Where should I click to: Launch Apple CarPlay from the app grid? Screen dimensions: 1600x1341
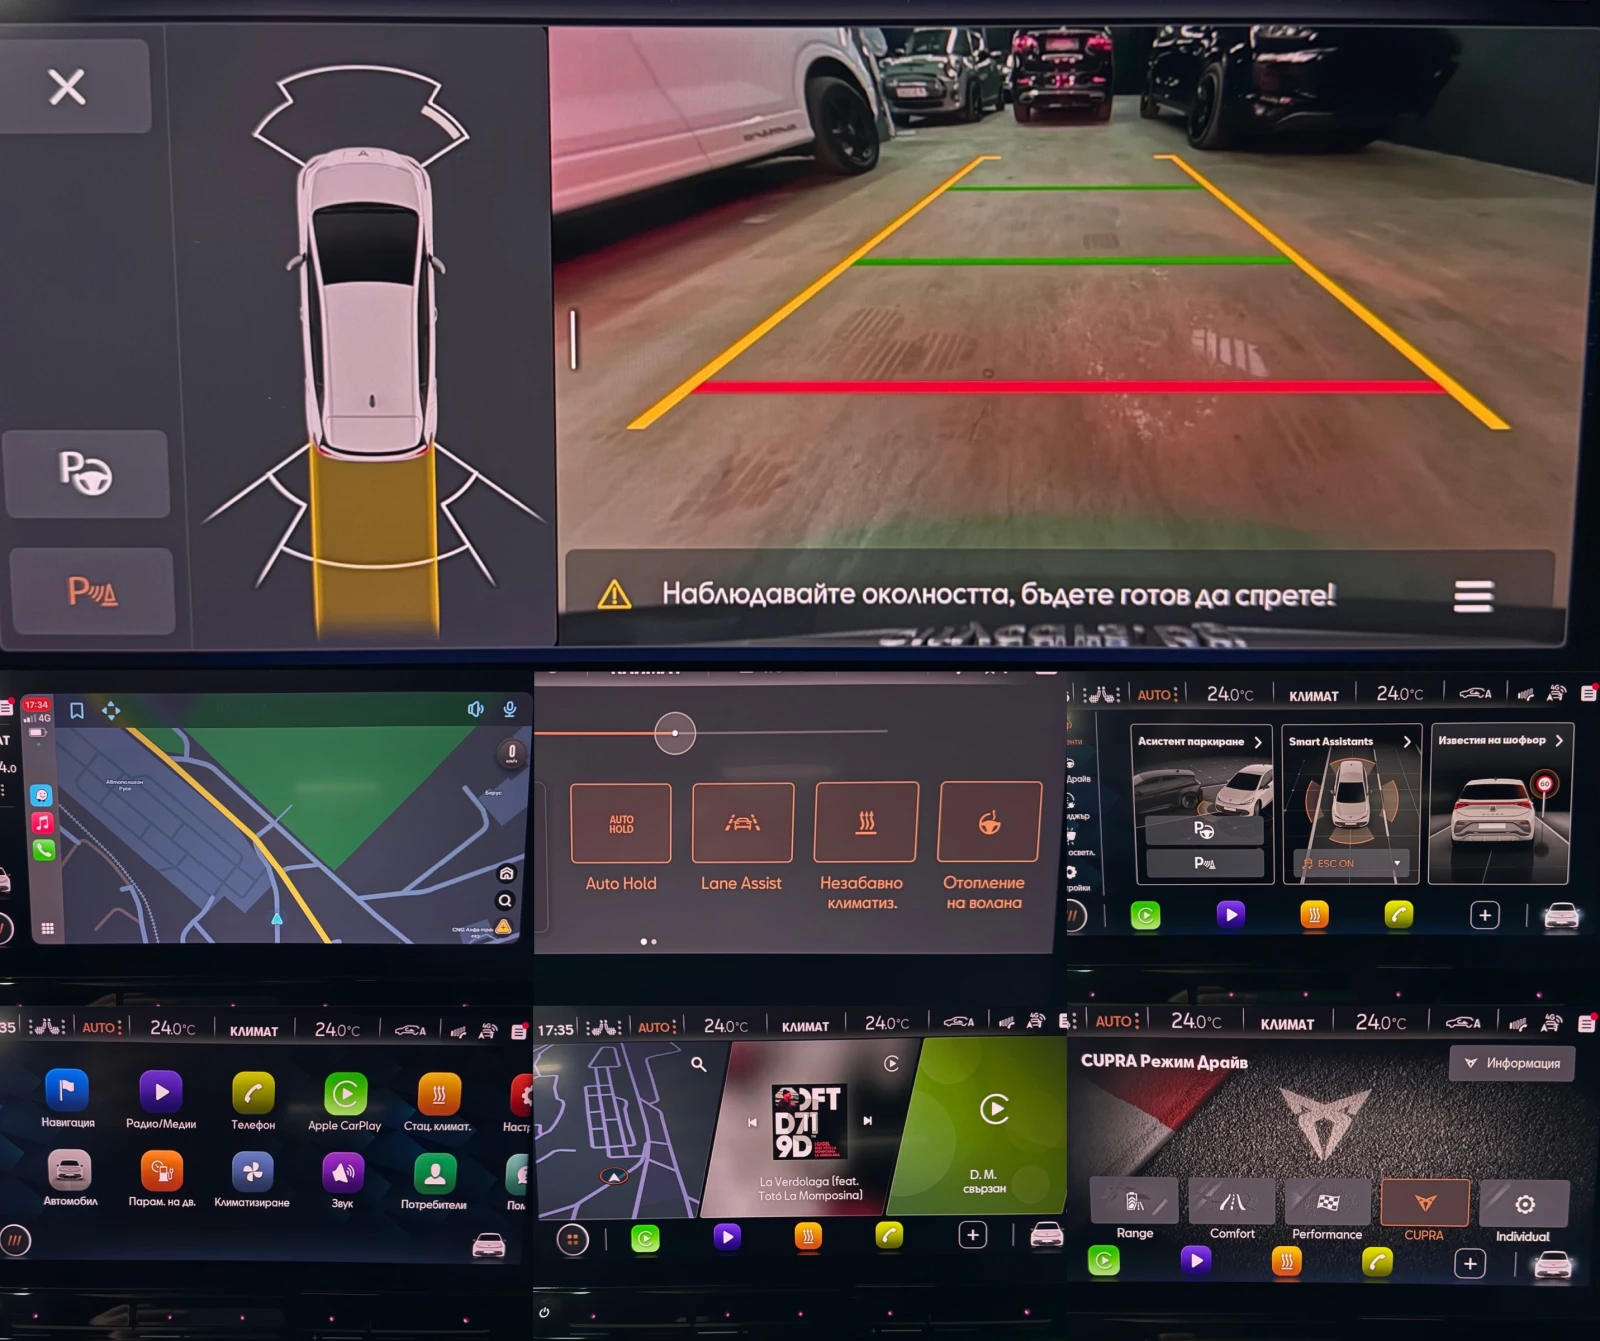[x=345, y=1095]
